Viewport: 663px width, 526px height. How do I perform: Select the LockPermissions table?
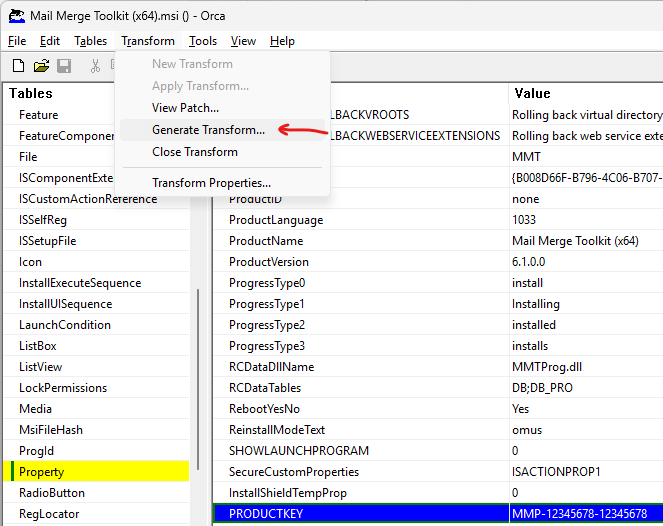click(x=63, y=388)
